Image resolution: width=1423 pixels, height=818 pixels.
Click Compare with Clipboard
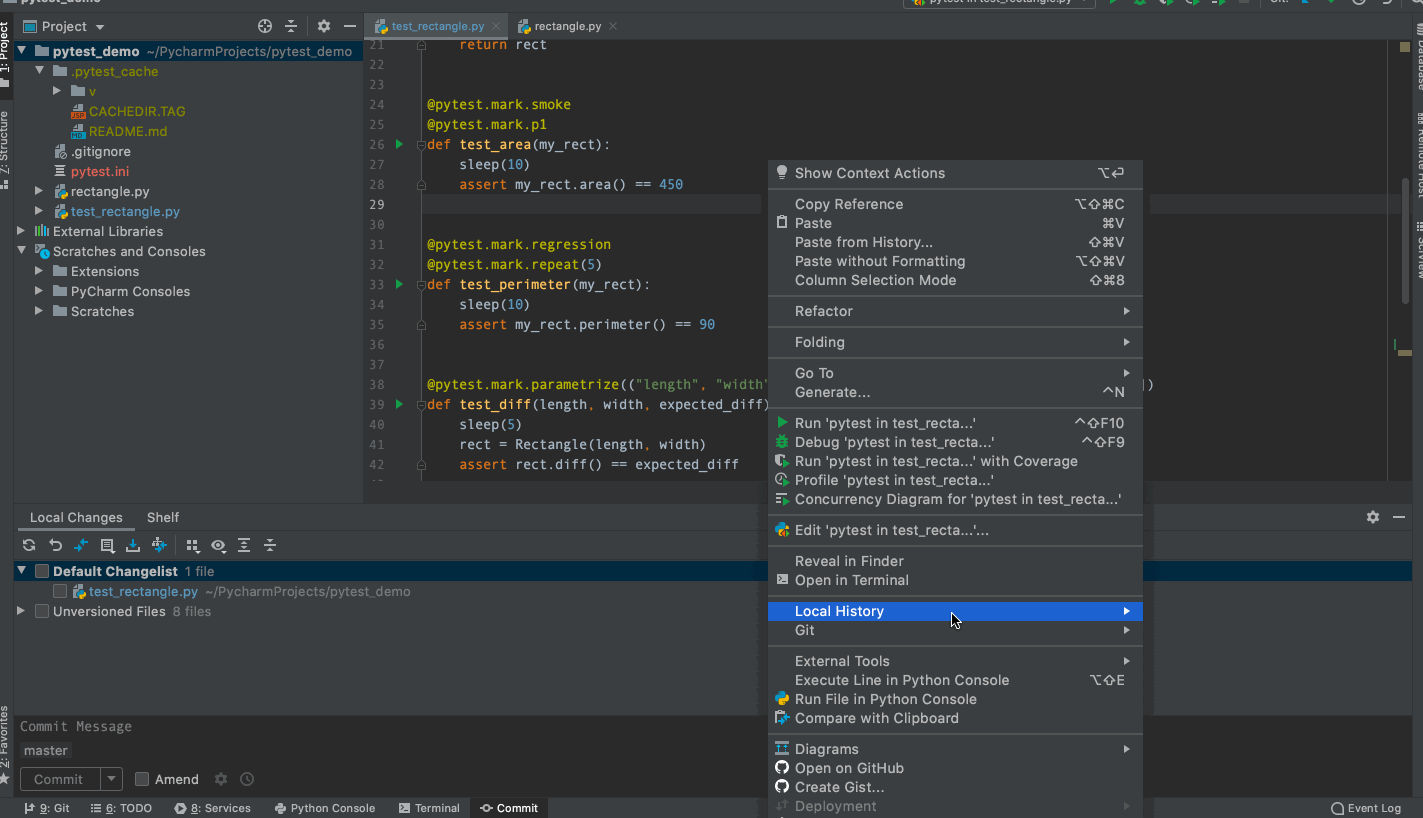click(955, 718)
